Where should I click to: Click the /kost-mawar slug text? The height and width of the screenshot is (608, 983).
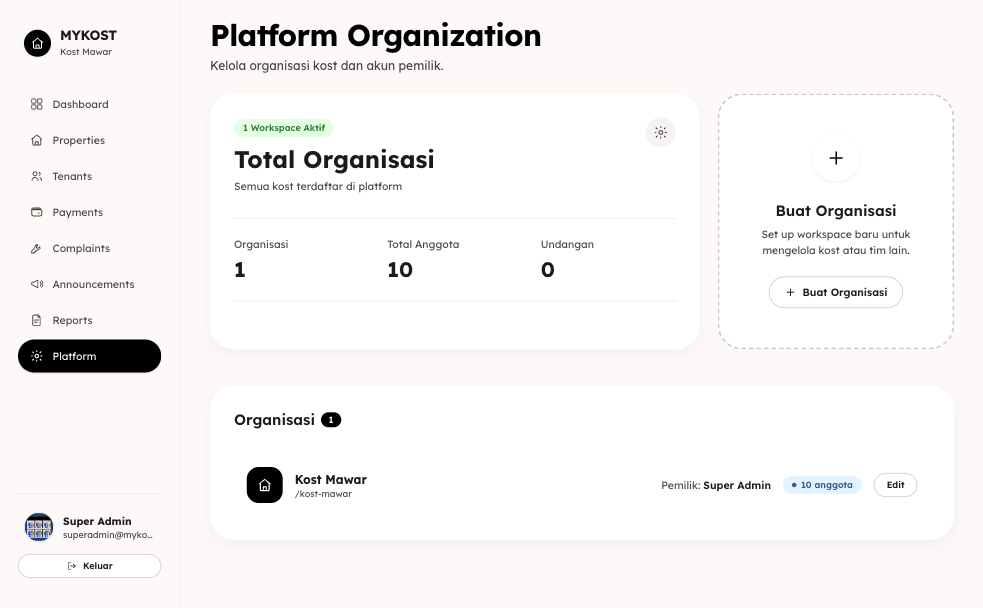(x=323, y=494)
